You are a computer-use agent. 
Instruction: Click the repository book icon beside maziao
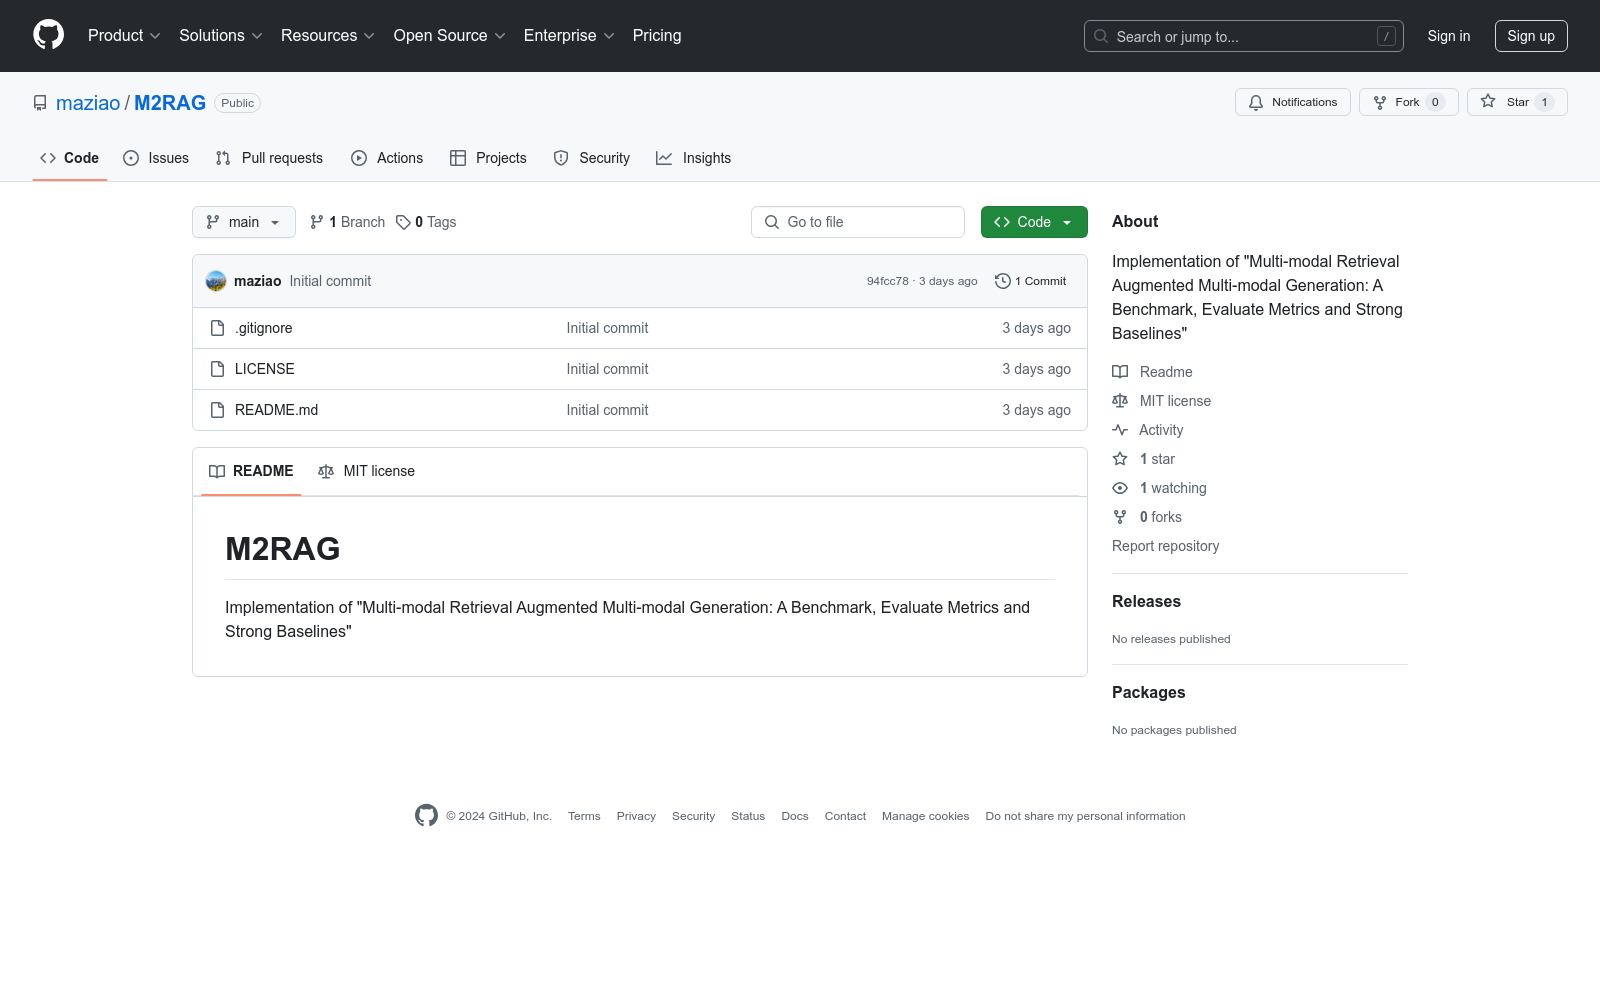(40, 103)
